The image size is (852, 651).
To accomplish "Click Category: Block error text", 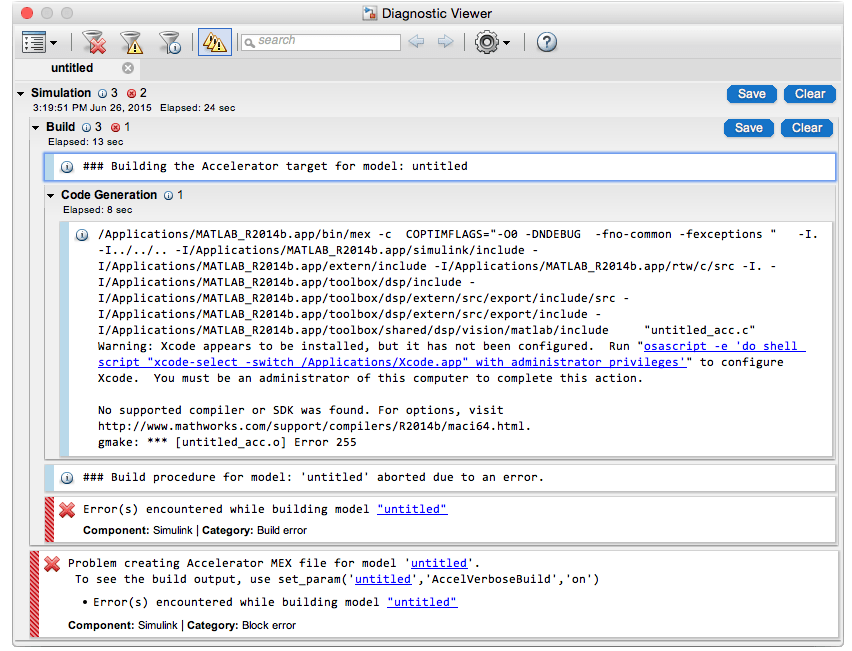I will (x=241, y=625).
